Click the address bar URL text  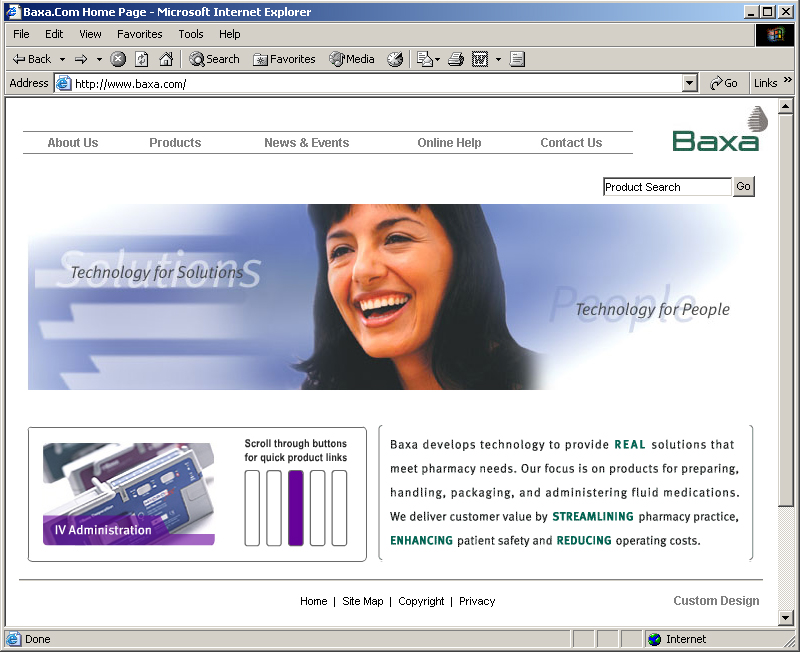(x=131, y=84)
